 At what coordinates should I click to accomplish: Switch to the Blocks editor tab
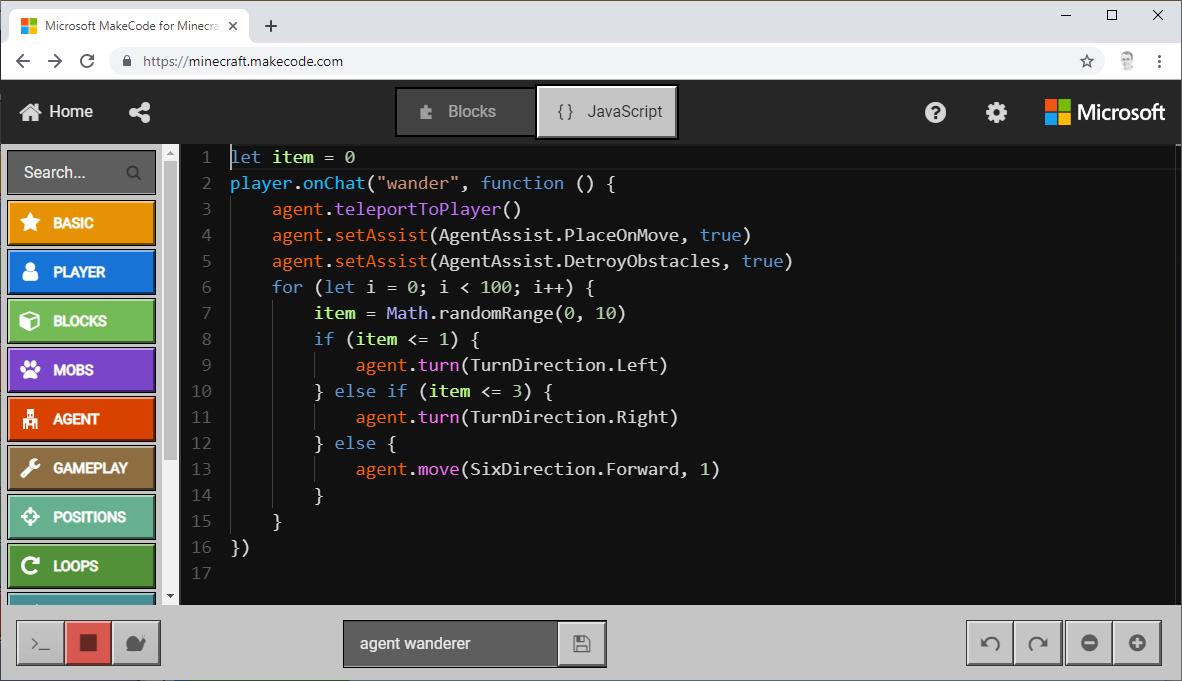[466, 112]
